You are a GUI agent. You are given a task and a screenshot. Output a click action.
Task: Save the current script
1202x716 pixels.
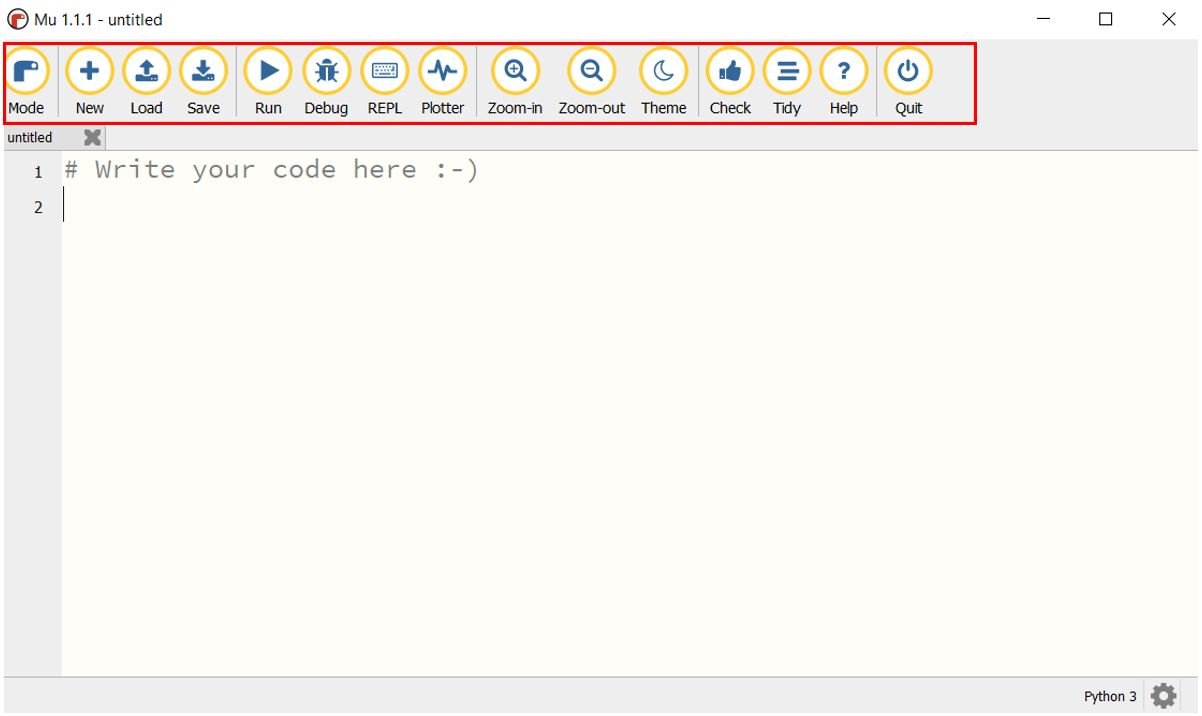(x=203, y=81)
